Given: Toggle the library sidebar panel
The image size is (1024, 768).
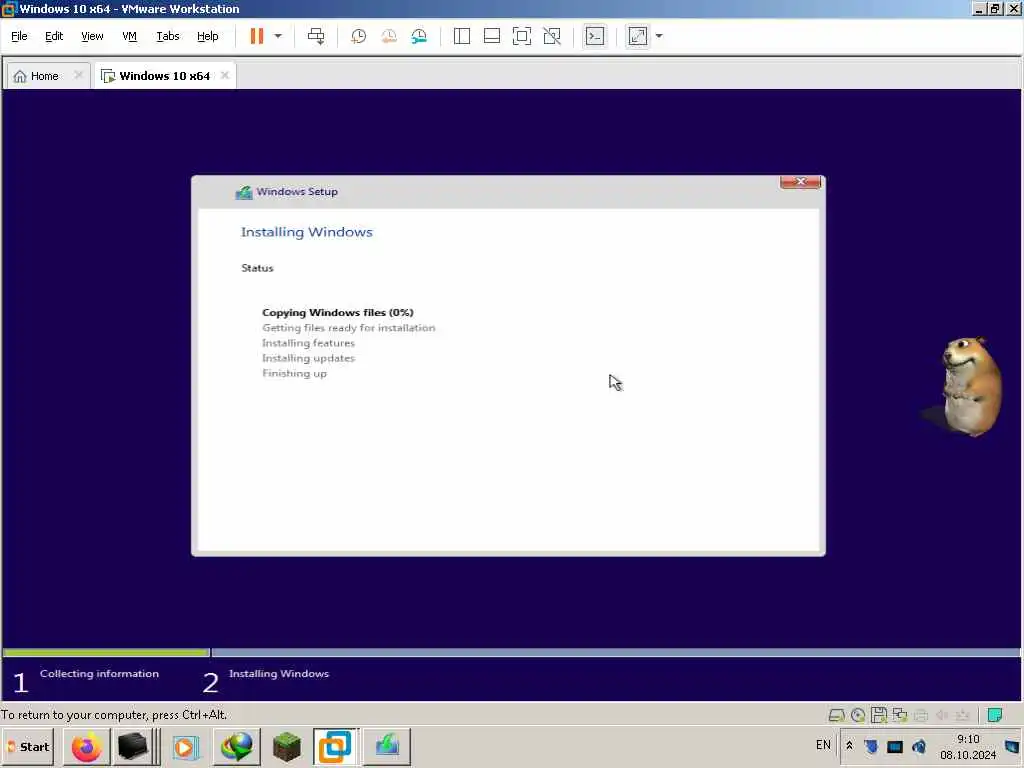Looking at the screenshot, I should (x=462, y=36).
